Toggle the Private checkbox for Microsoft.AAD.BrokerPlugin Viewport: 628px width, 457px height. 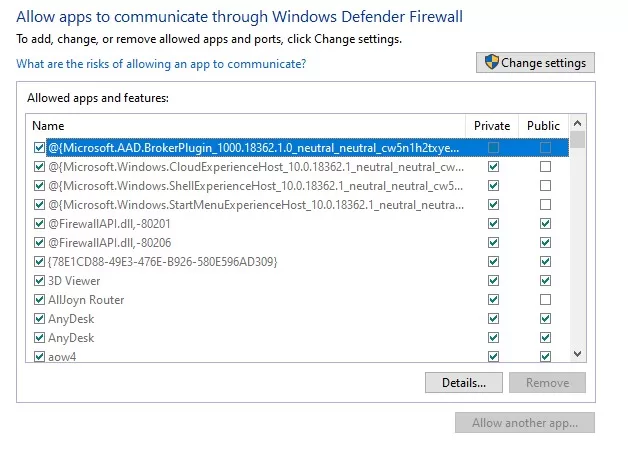[x=493, y=147]
